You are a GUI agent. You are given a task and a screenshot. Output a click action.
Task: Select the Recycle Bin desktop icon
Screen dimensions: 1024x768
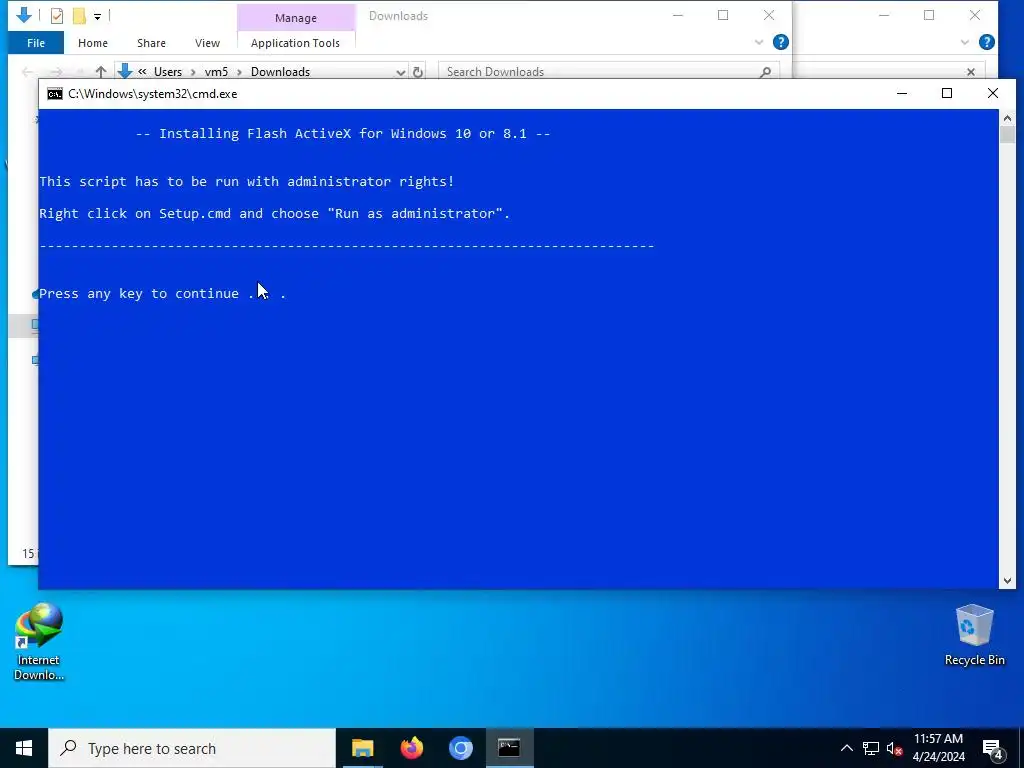click(974, 635)
